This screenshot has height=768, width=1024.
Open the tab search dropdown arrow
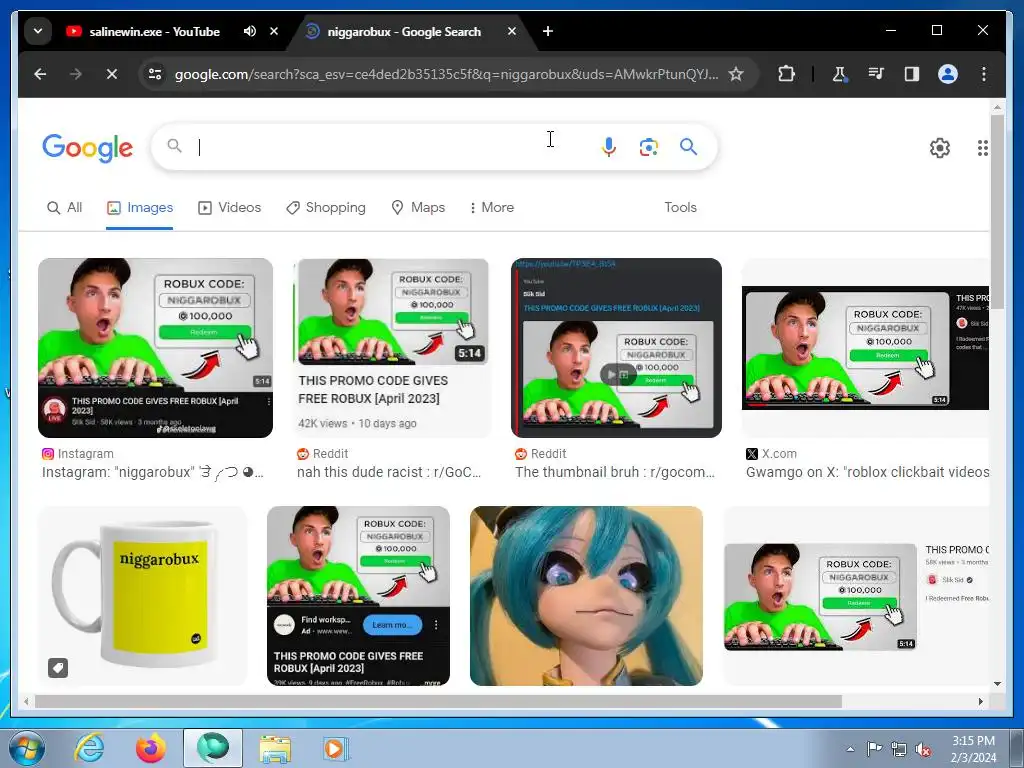coord(38,31)
